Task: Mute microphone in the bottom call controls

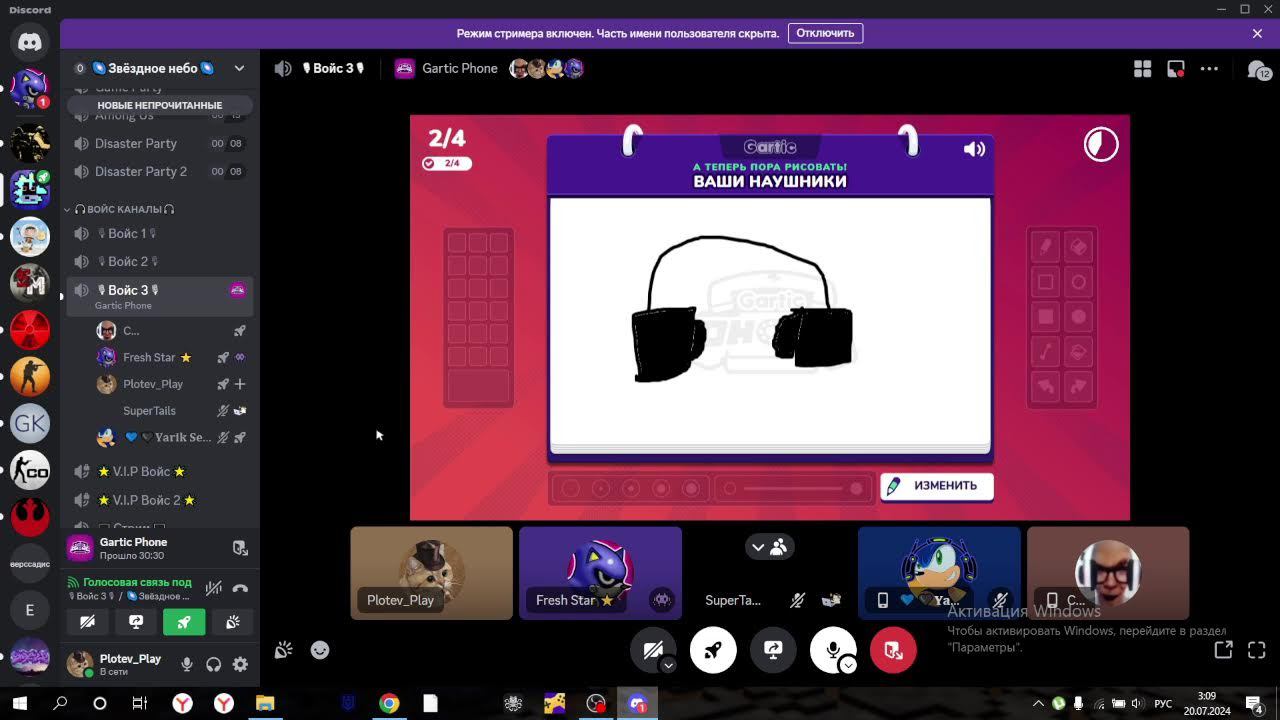Action: point(832,650)
